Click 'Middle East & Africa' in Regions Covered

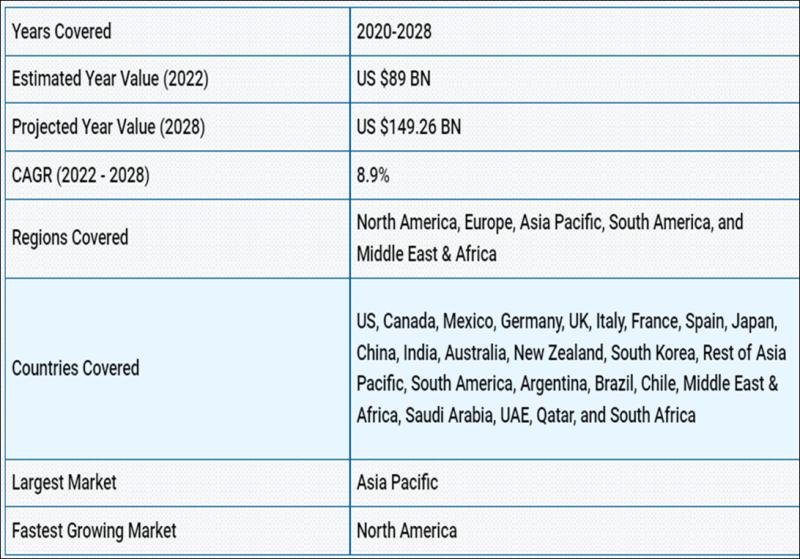click(x=426, y=254)
